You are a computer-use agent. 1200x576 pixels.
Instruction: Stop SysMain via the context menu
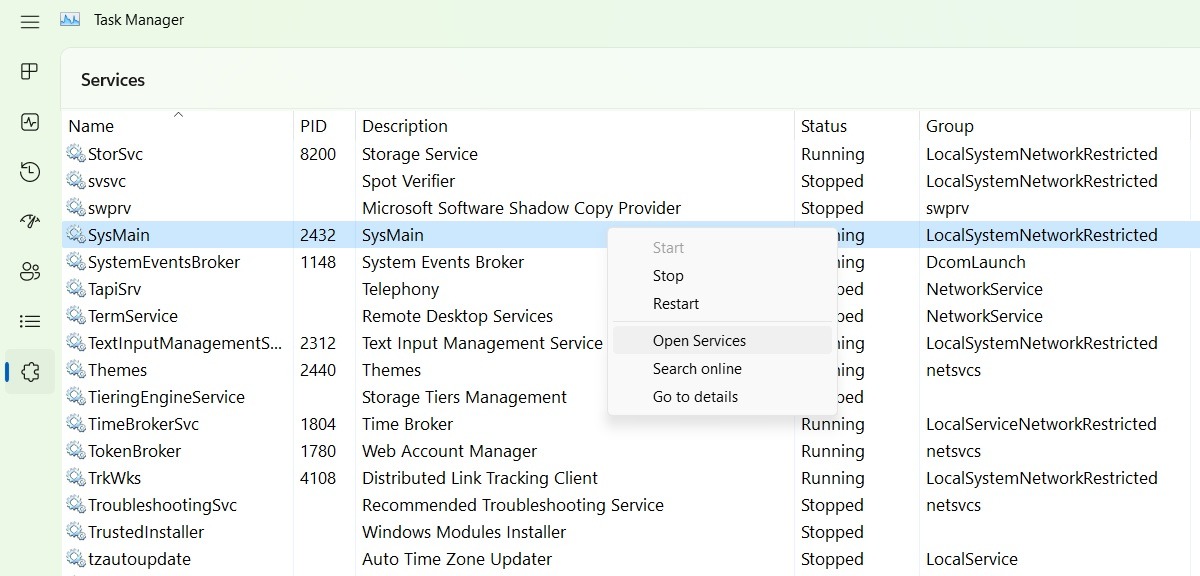[668, 275]
